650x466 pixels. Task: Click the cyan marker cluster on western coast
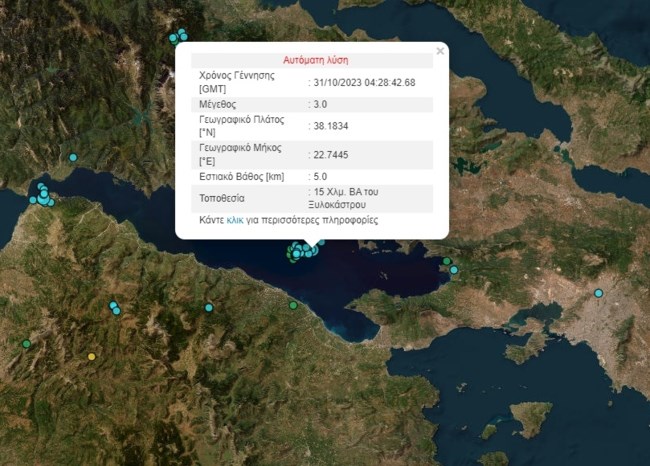43,196
